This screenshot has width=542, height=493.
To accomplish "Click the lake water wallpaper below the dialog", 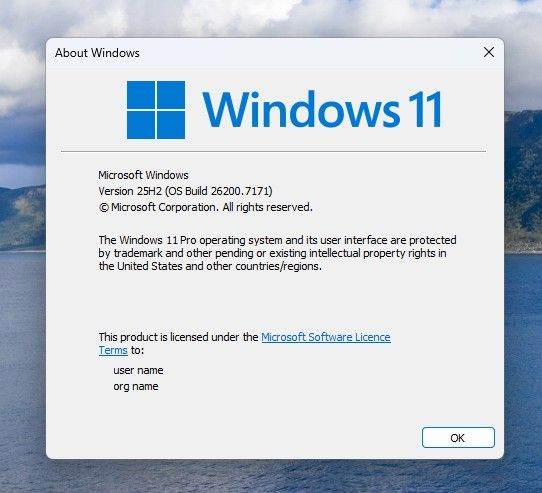I will (270, 477).
